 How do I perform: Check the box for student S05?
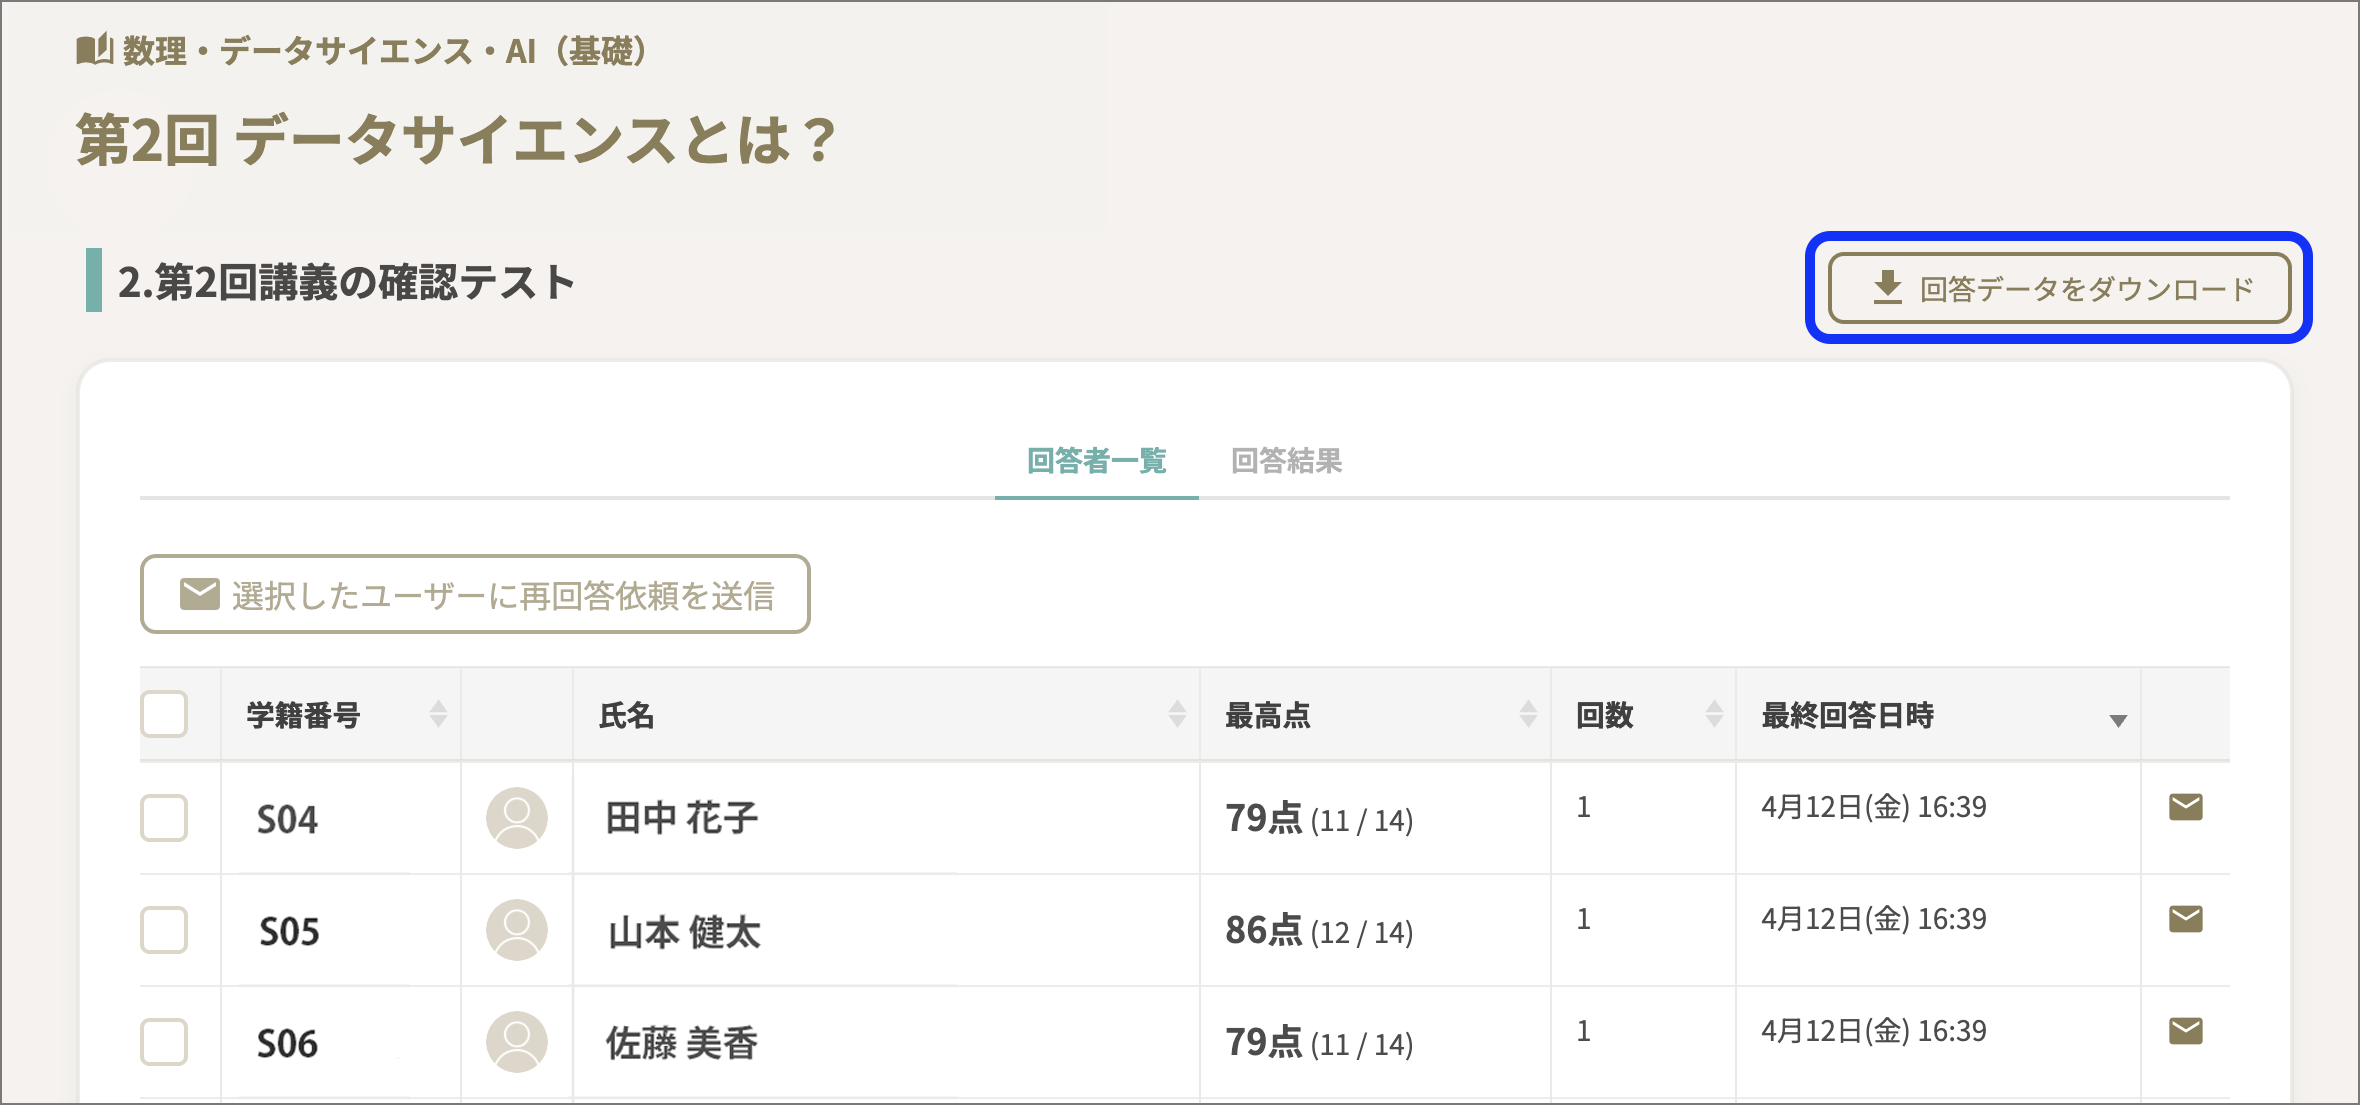click(x=164, y=930)
